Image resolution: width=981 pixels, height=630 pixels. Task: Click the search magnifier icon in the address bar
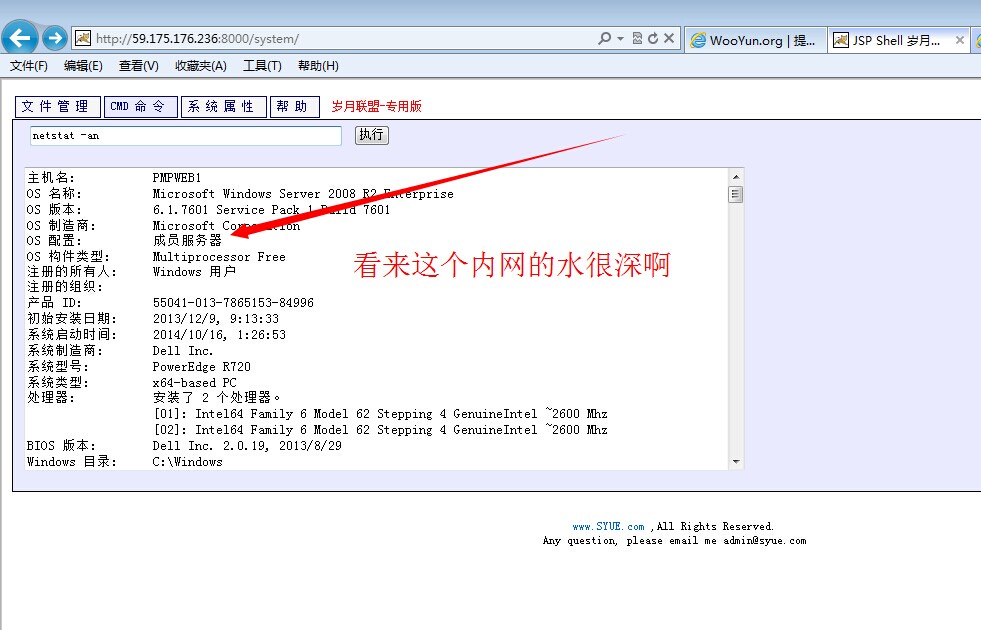pos(604,38)
